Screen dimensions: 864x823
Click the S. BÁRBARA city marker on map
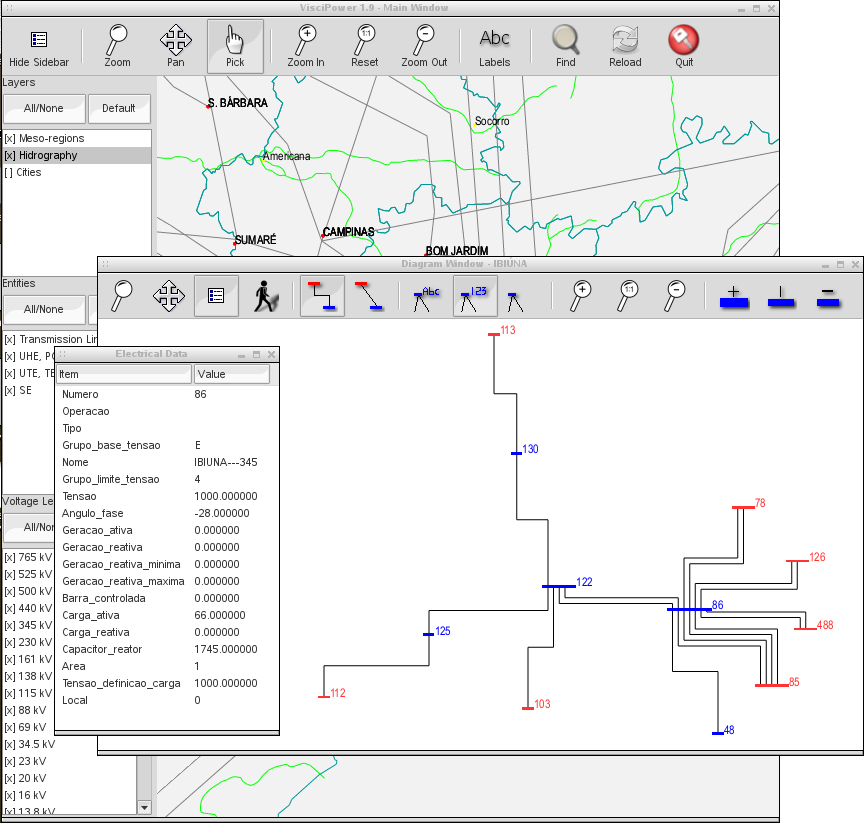coord(208,106)
